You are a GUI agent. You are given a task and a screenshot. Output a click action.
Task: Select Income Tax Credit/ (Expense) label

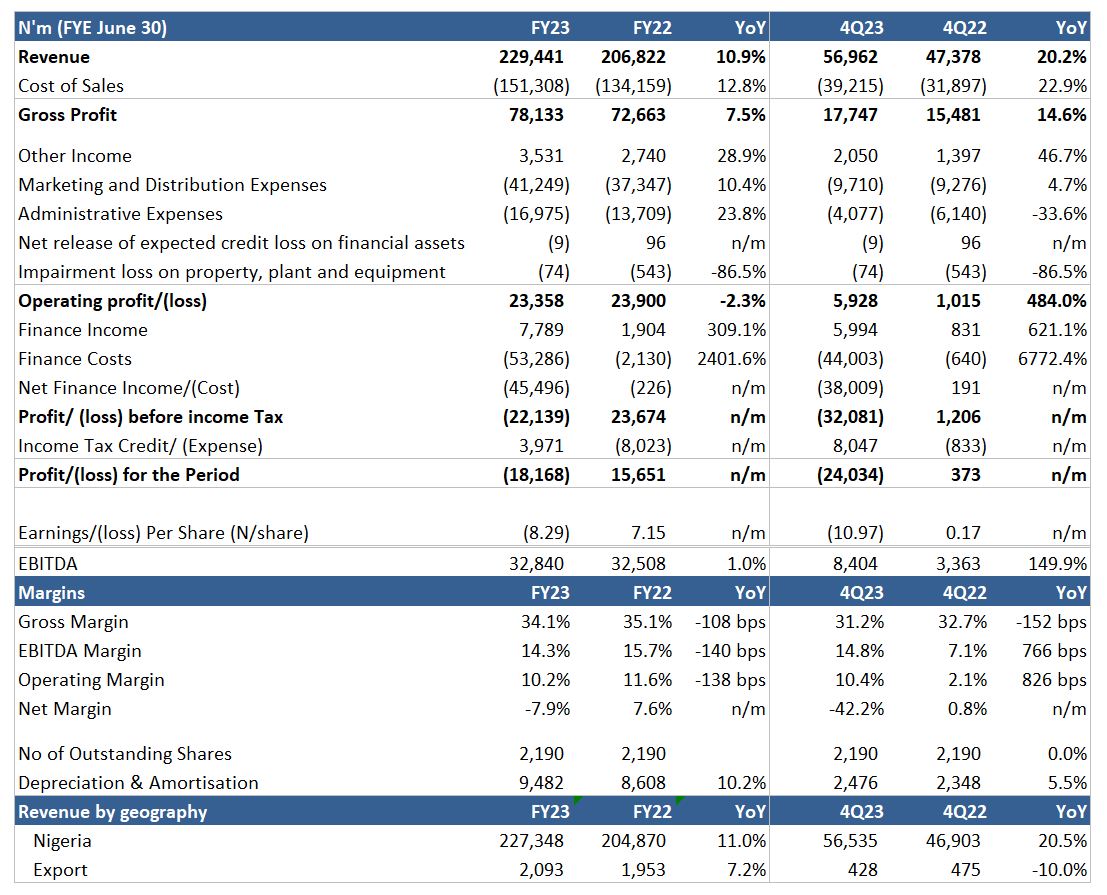click(138, 446)
